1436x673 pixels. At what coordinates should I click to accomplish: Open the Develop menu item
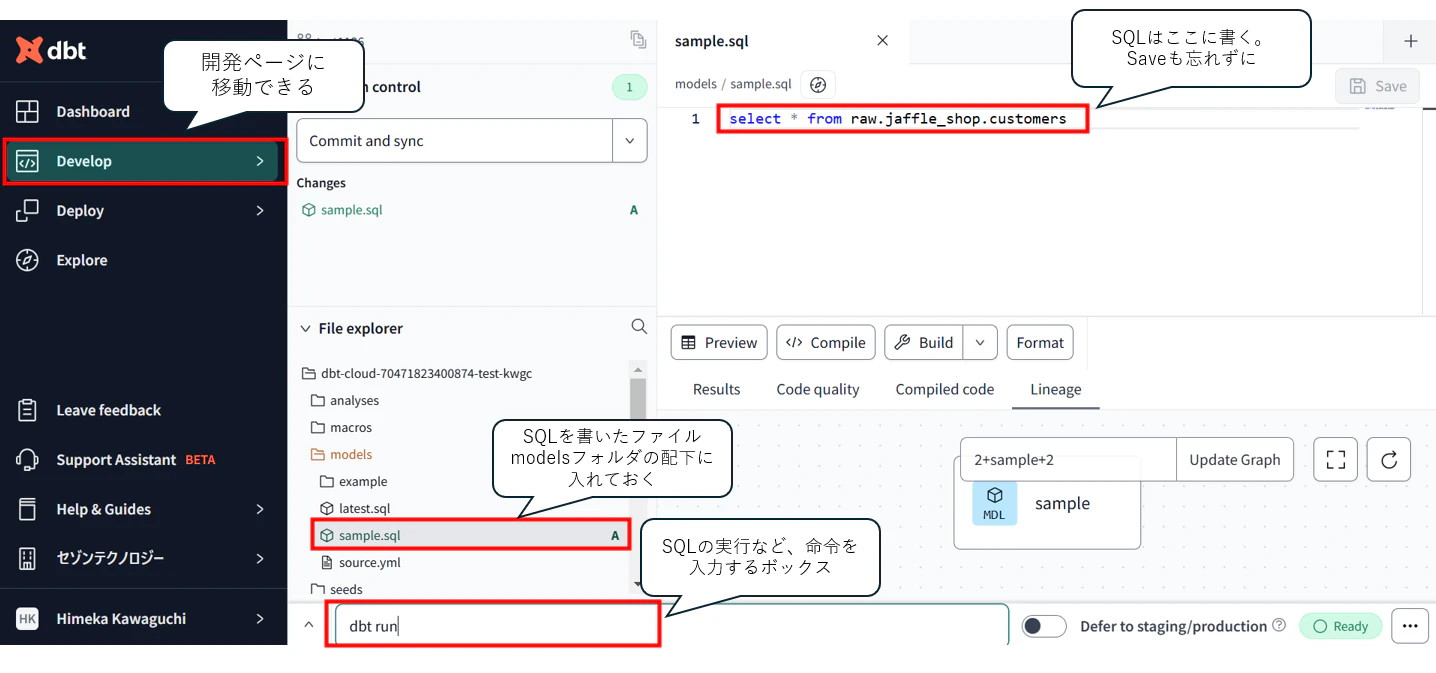142,161
